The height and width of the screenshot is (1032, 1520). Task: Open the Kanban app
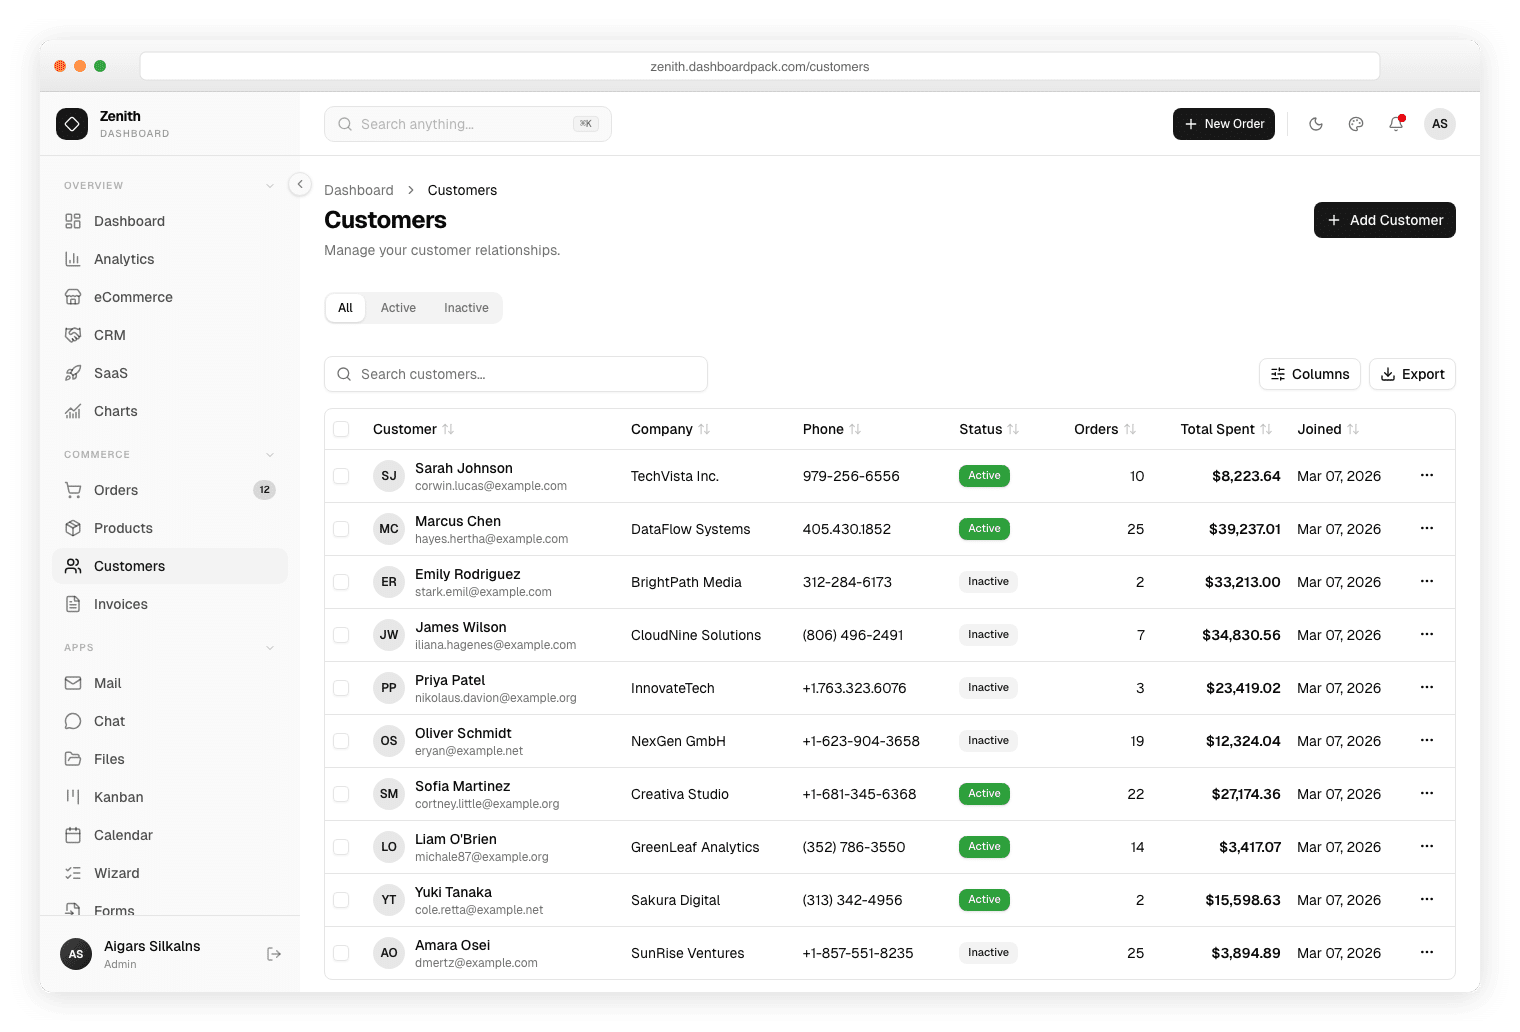click(x=118, y=797)
